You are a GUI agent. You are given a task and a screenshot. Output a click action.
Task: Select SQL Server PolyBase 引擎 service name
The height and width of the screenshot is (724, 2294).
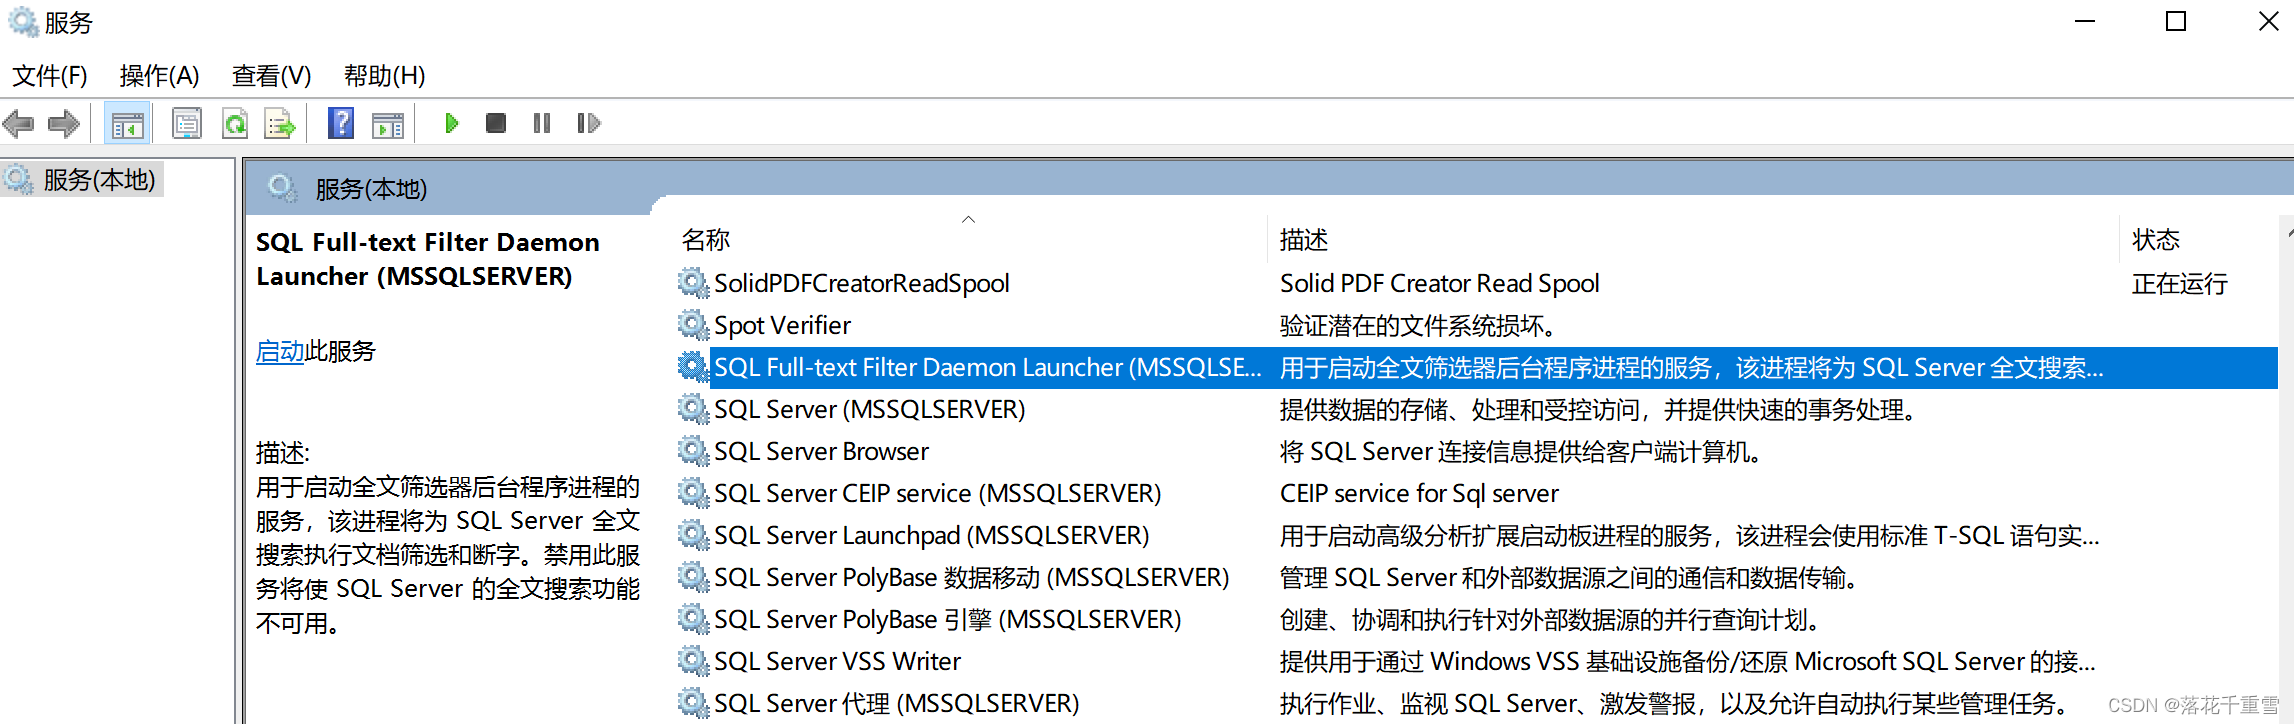tap(948, 619)
